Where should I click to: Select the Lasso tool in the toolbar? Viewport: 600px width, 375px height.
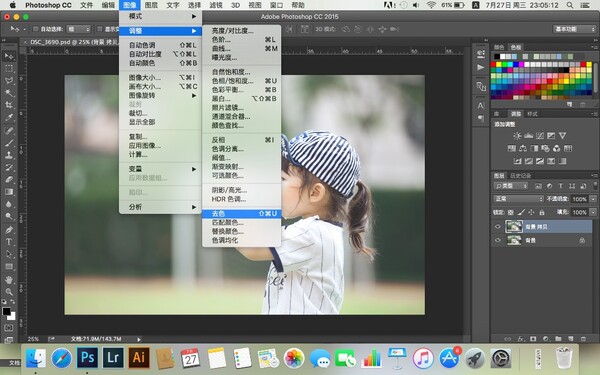9,80
